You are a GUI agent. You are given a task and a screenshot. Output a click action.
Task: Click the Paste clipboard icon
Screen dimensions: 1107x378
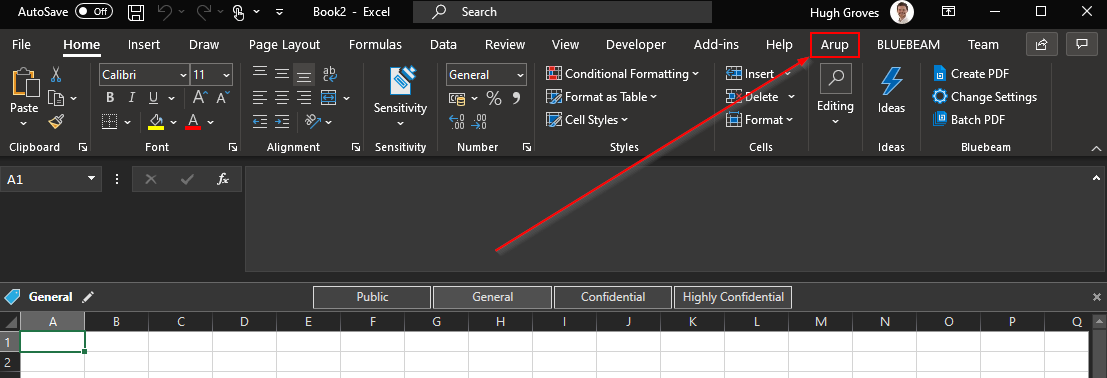[x=24, y=83]
